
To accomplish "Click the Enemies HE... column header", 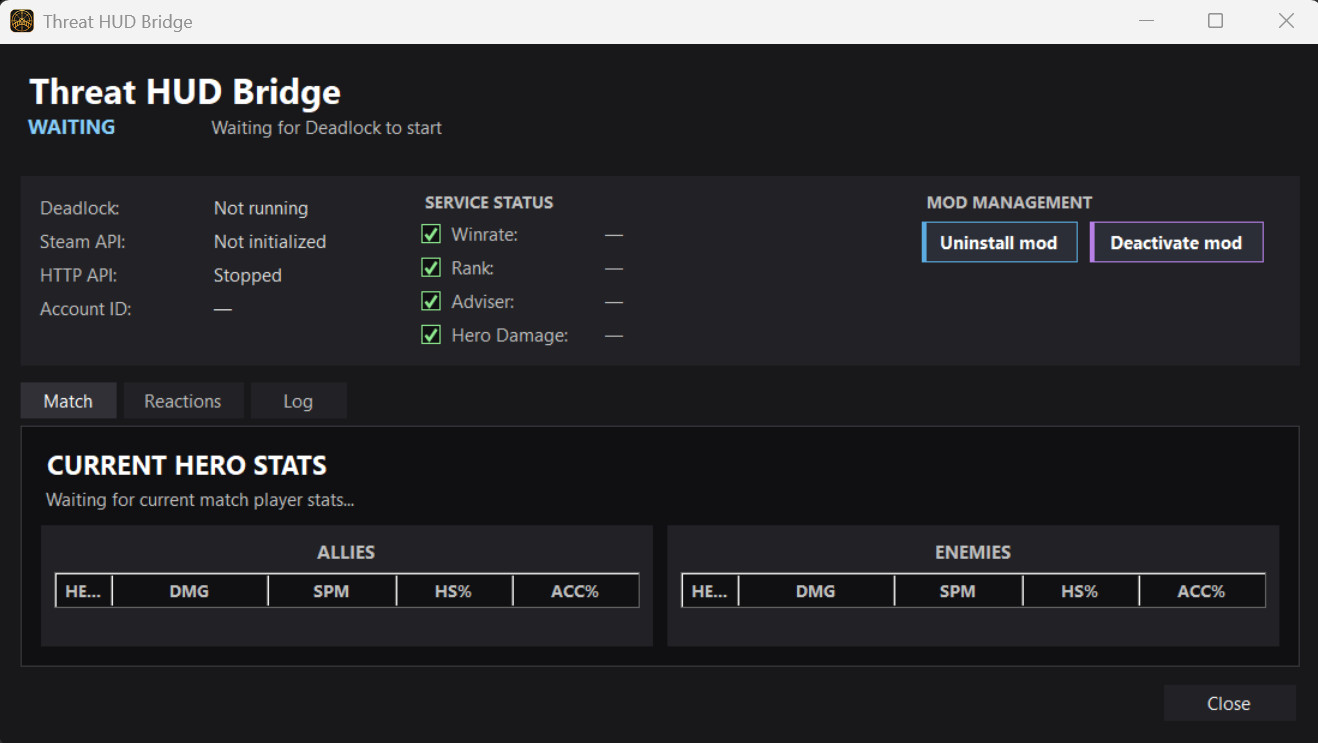I will [709, 591].
